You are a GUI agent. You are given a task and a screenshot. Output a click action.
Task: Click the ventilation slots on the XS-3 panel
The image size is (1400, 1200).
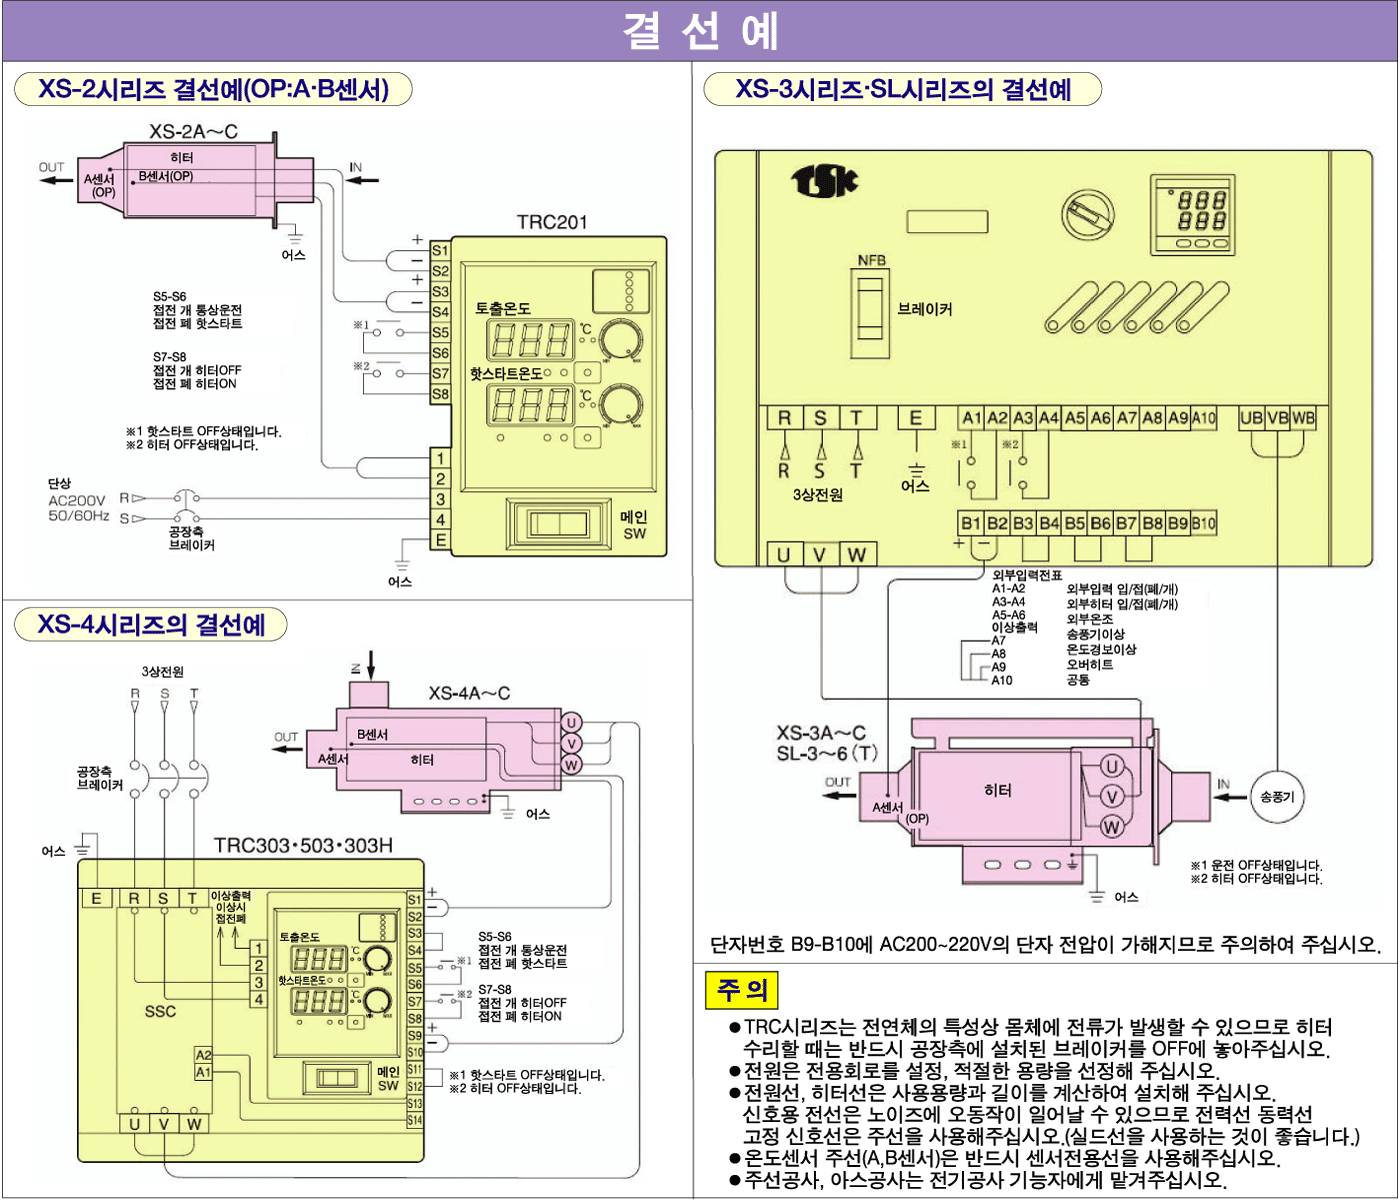1136,307
